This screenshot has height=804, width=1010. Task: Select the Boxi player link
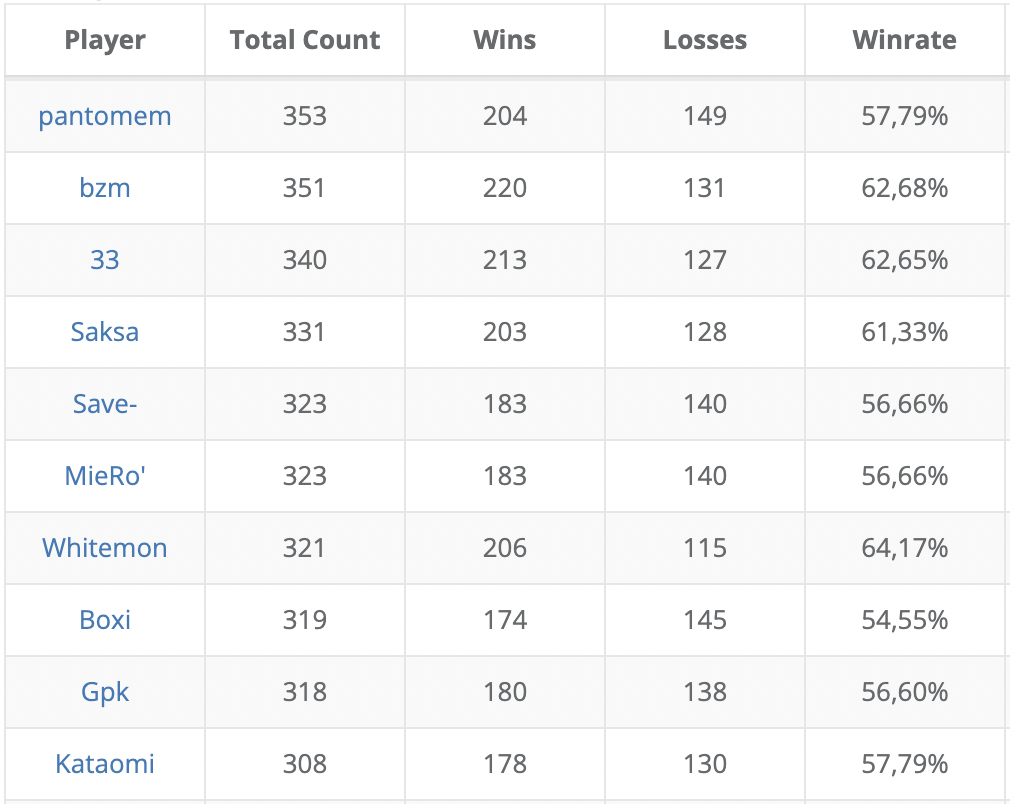click(x=105, y=620)
